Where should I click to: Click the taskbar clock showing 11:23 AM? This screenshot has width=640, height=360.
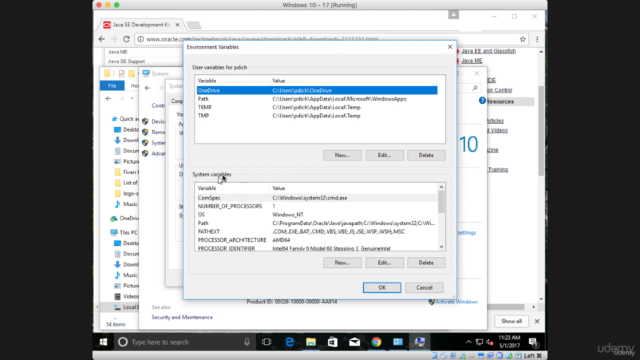pyautogui.click(x=509, y=342)
